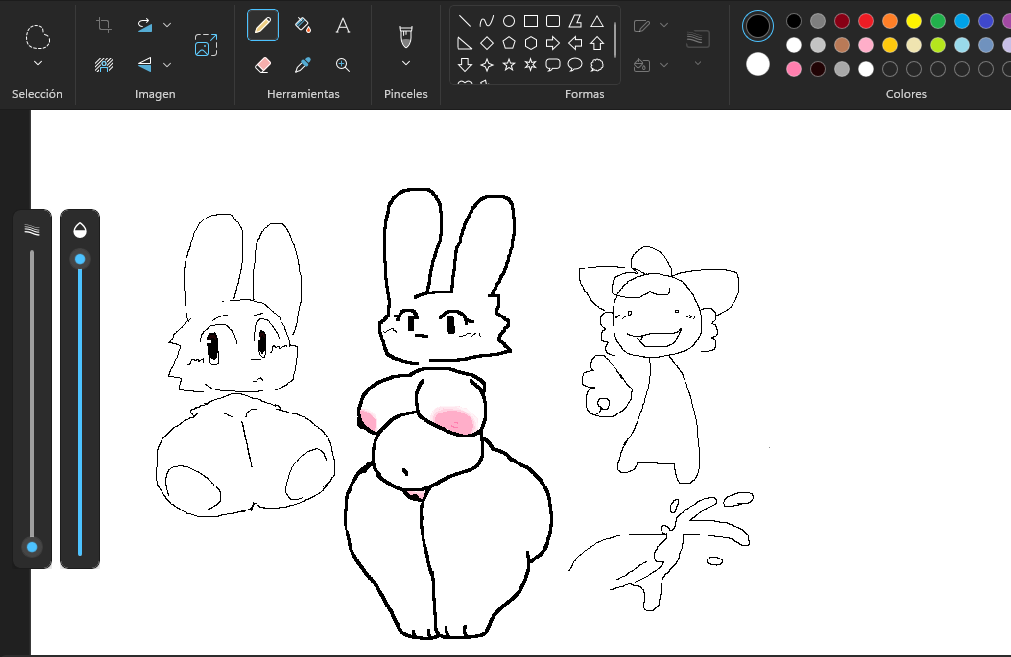Pick the Five-point star shape
Image resolution: width=1011 pixels, height=657 pixels.
[x=509, y=64]
